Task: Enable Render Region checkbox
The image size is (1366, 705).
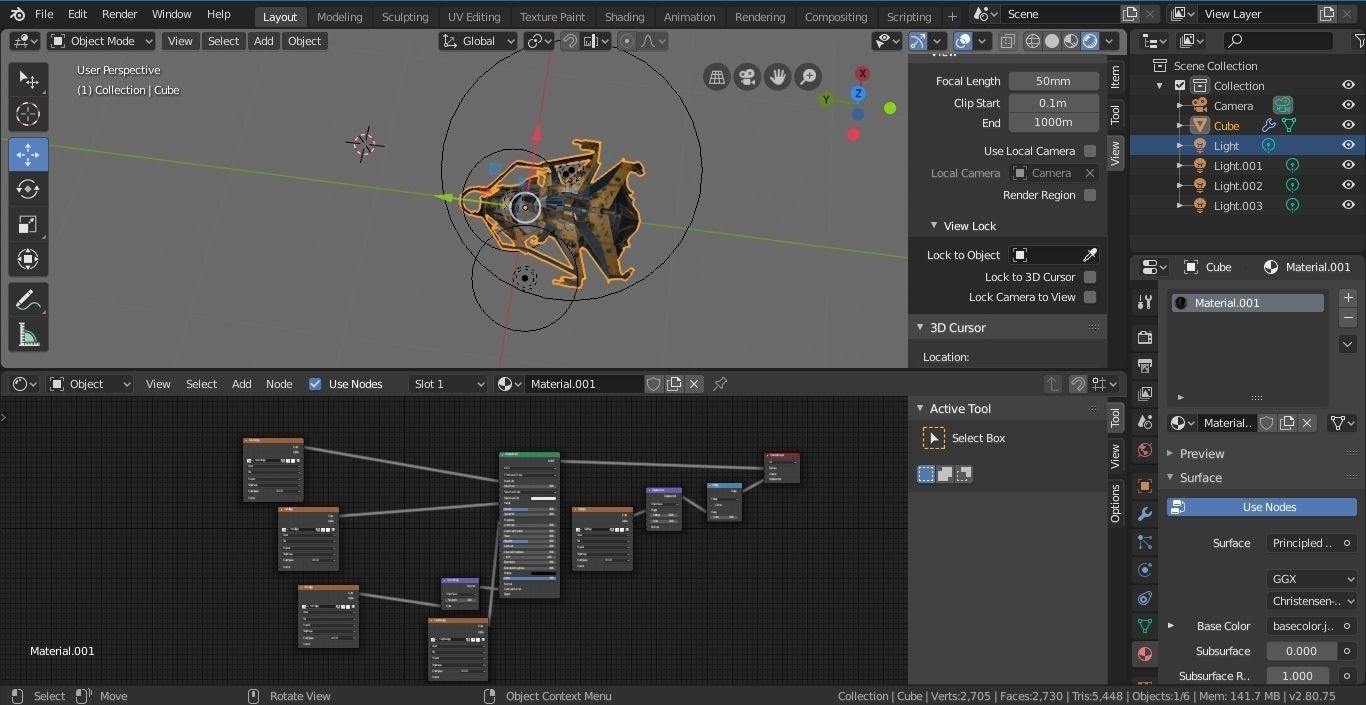Action: pyautogui.click(x=1090, y=195)
